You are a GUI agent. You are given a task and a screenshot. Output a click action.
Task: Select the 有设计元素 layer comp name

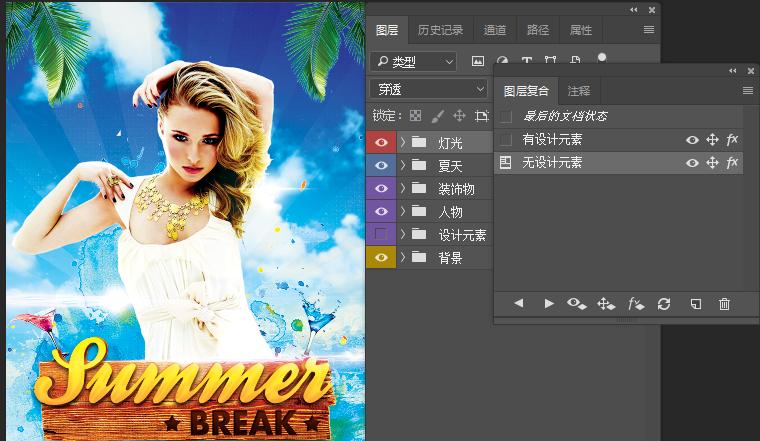point(552,140)
